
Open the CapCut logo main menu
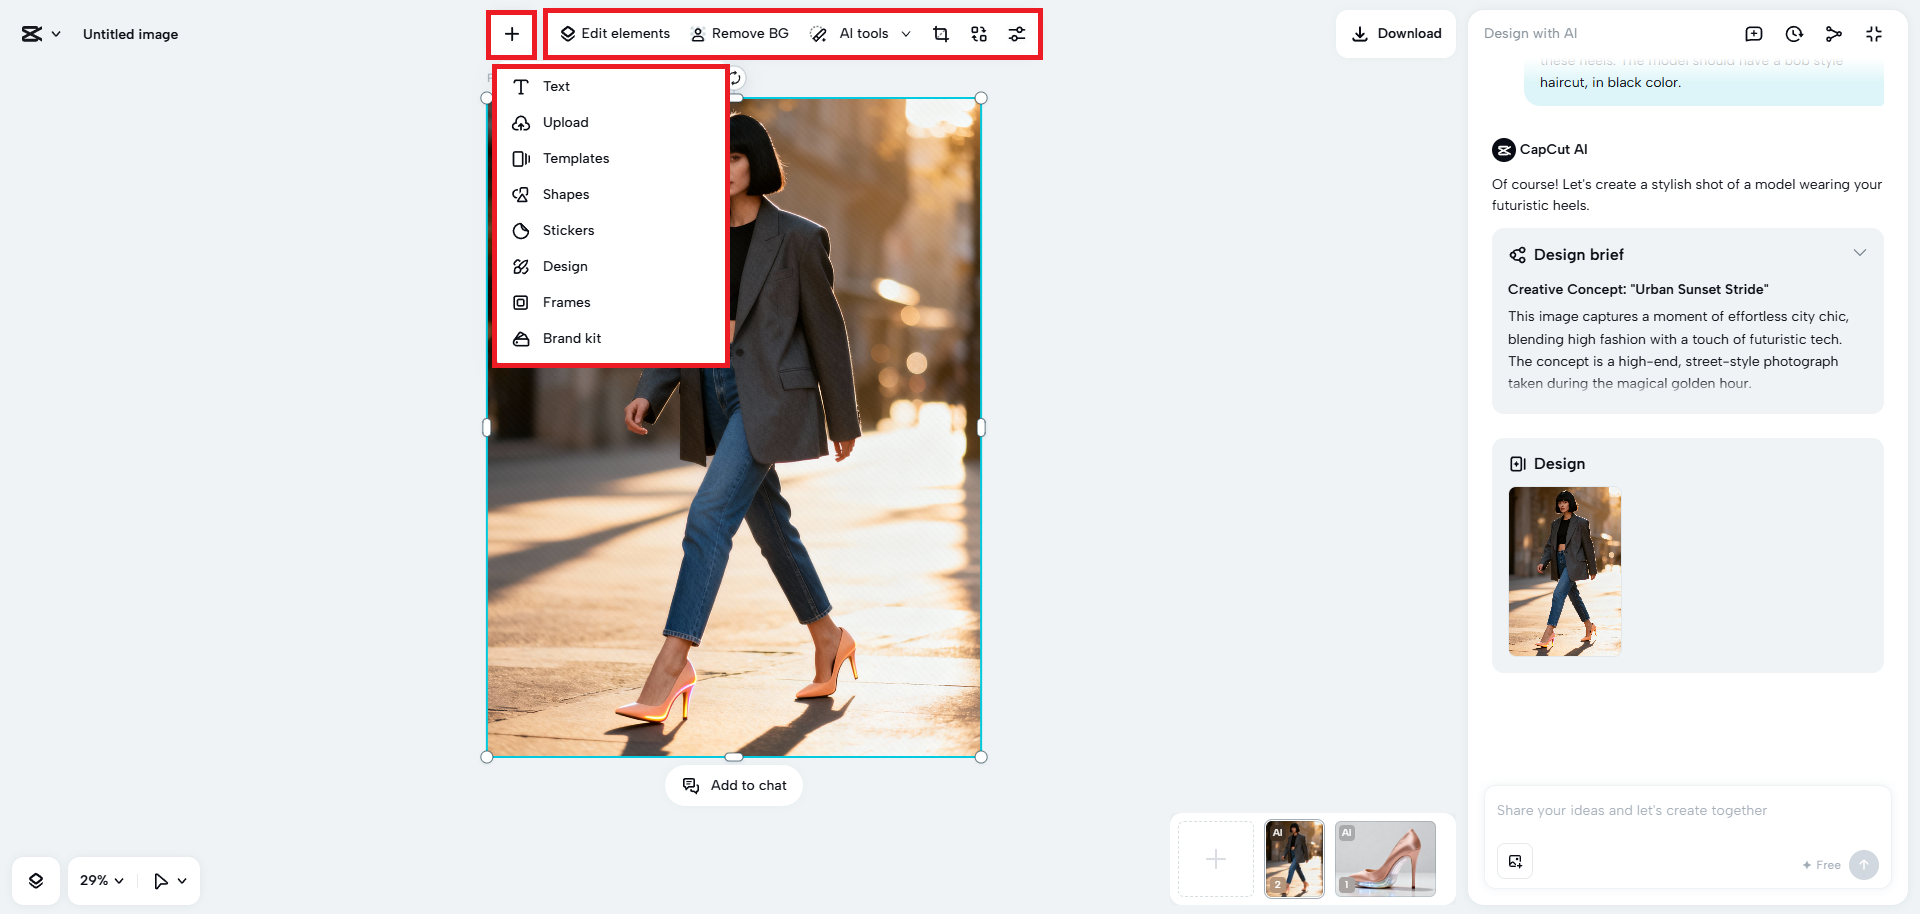click(40, 34)
